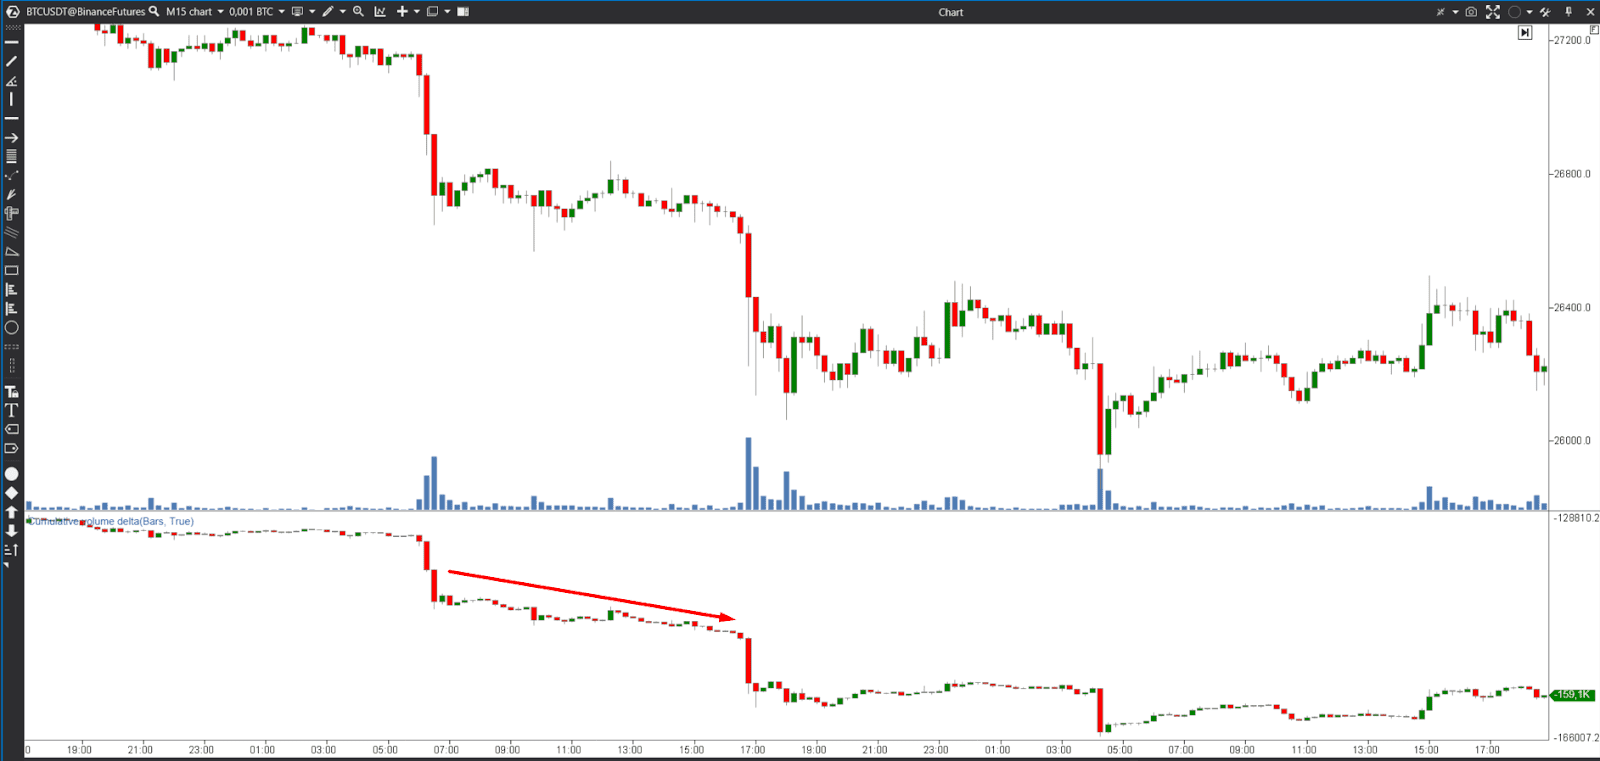This screenshot has height=761, width=1600.
Task: Select the arrow drawing tool
Action: tap(12, 138)
